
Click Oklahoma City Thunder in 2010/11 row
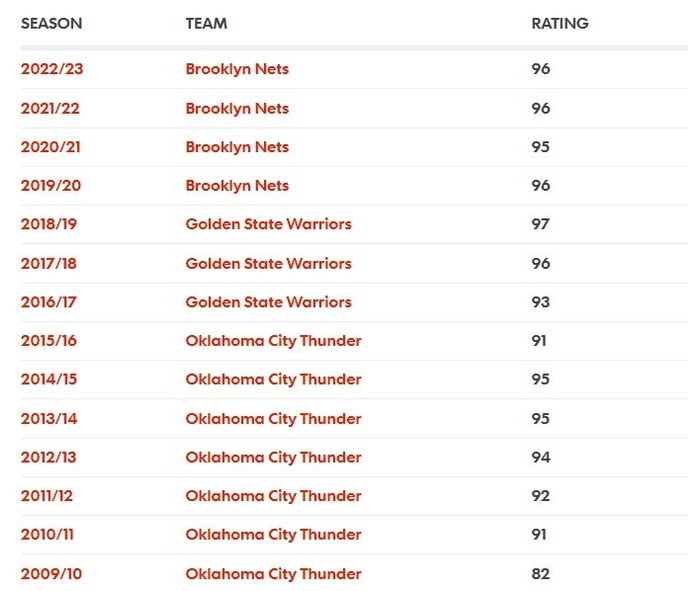(273, 535)
